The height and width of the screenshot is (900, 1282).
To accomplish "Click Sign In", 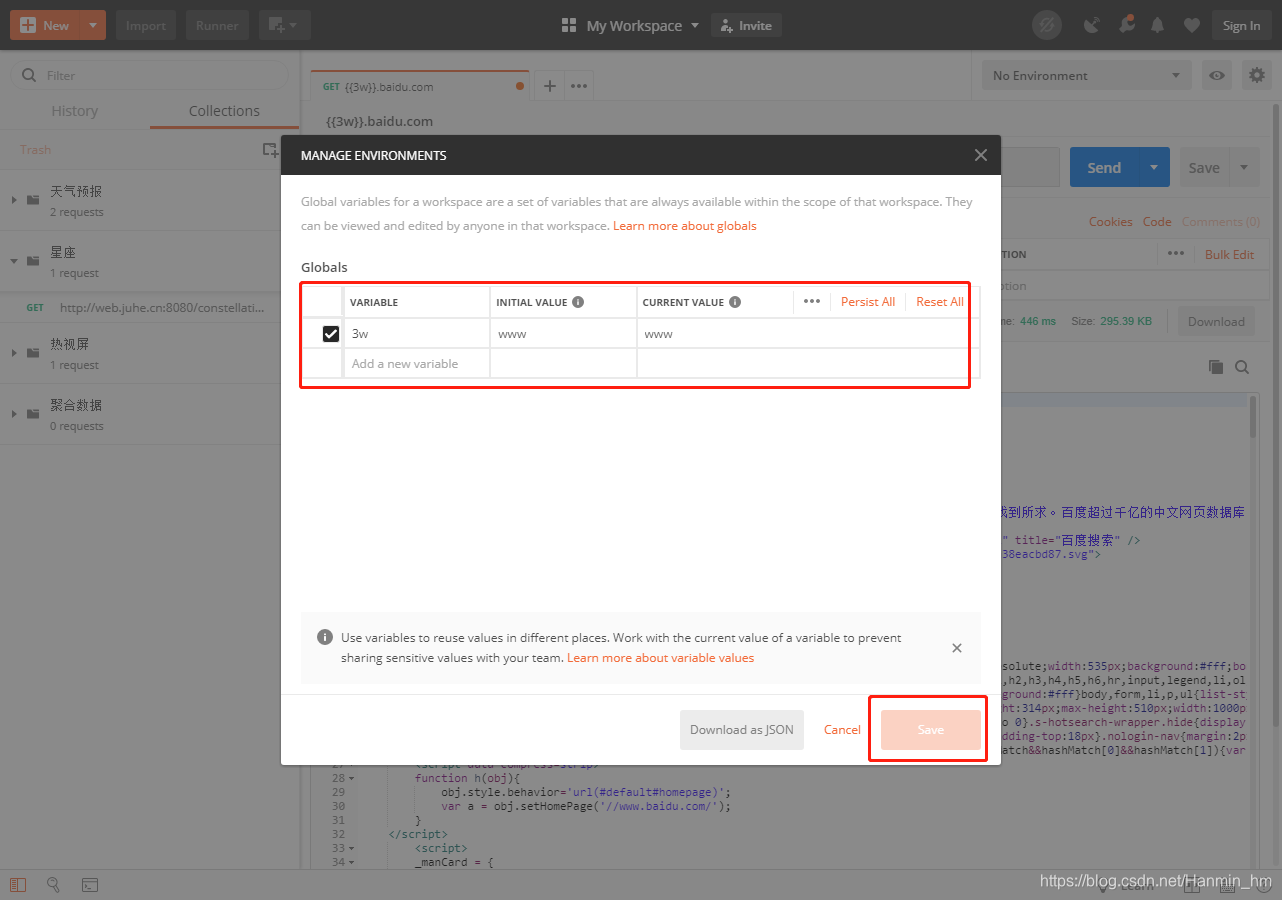I will click(1242, 25).
